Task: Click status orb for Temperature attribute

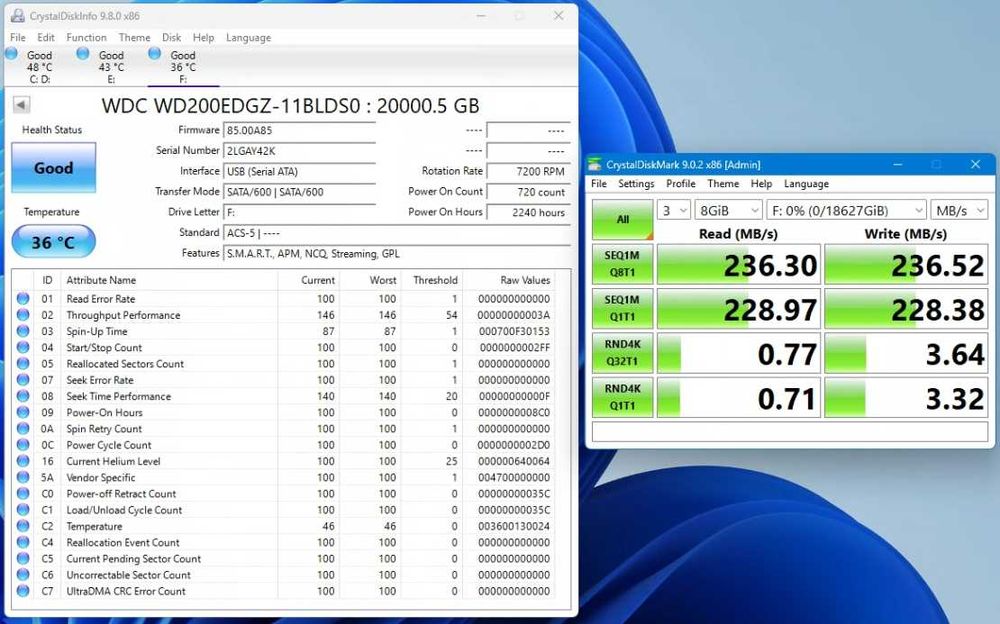Action: [x=23, y=526]
